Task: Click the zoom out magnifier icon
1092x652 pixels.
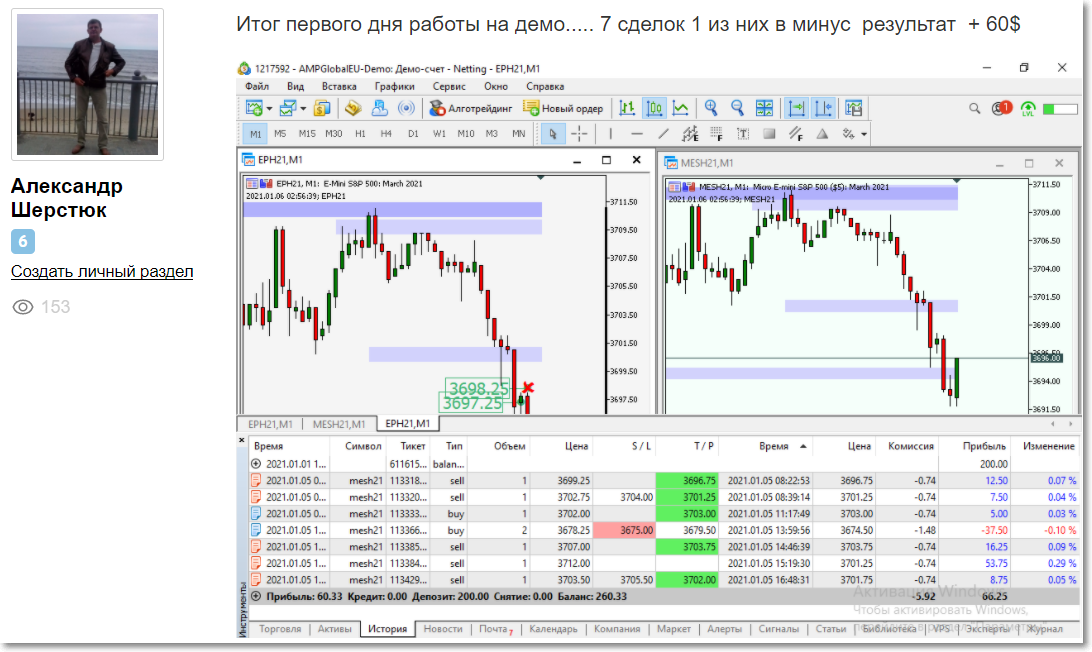Action: click(738, 108)
